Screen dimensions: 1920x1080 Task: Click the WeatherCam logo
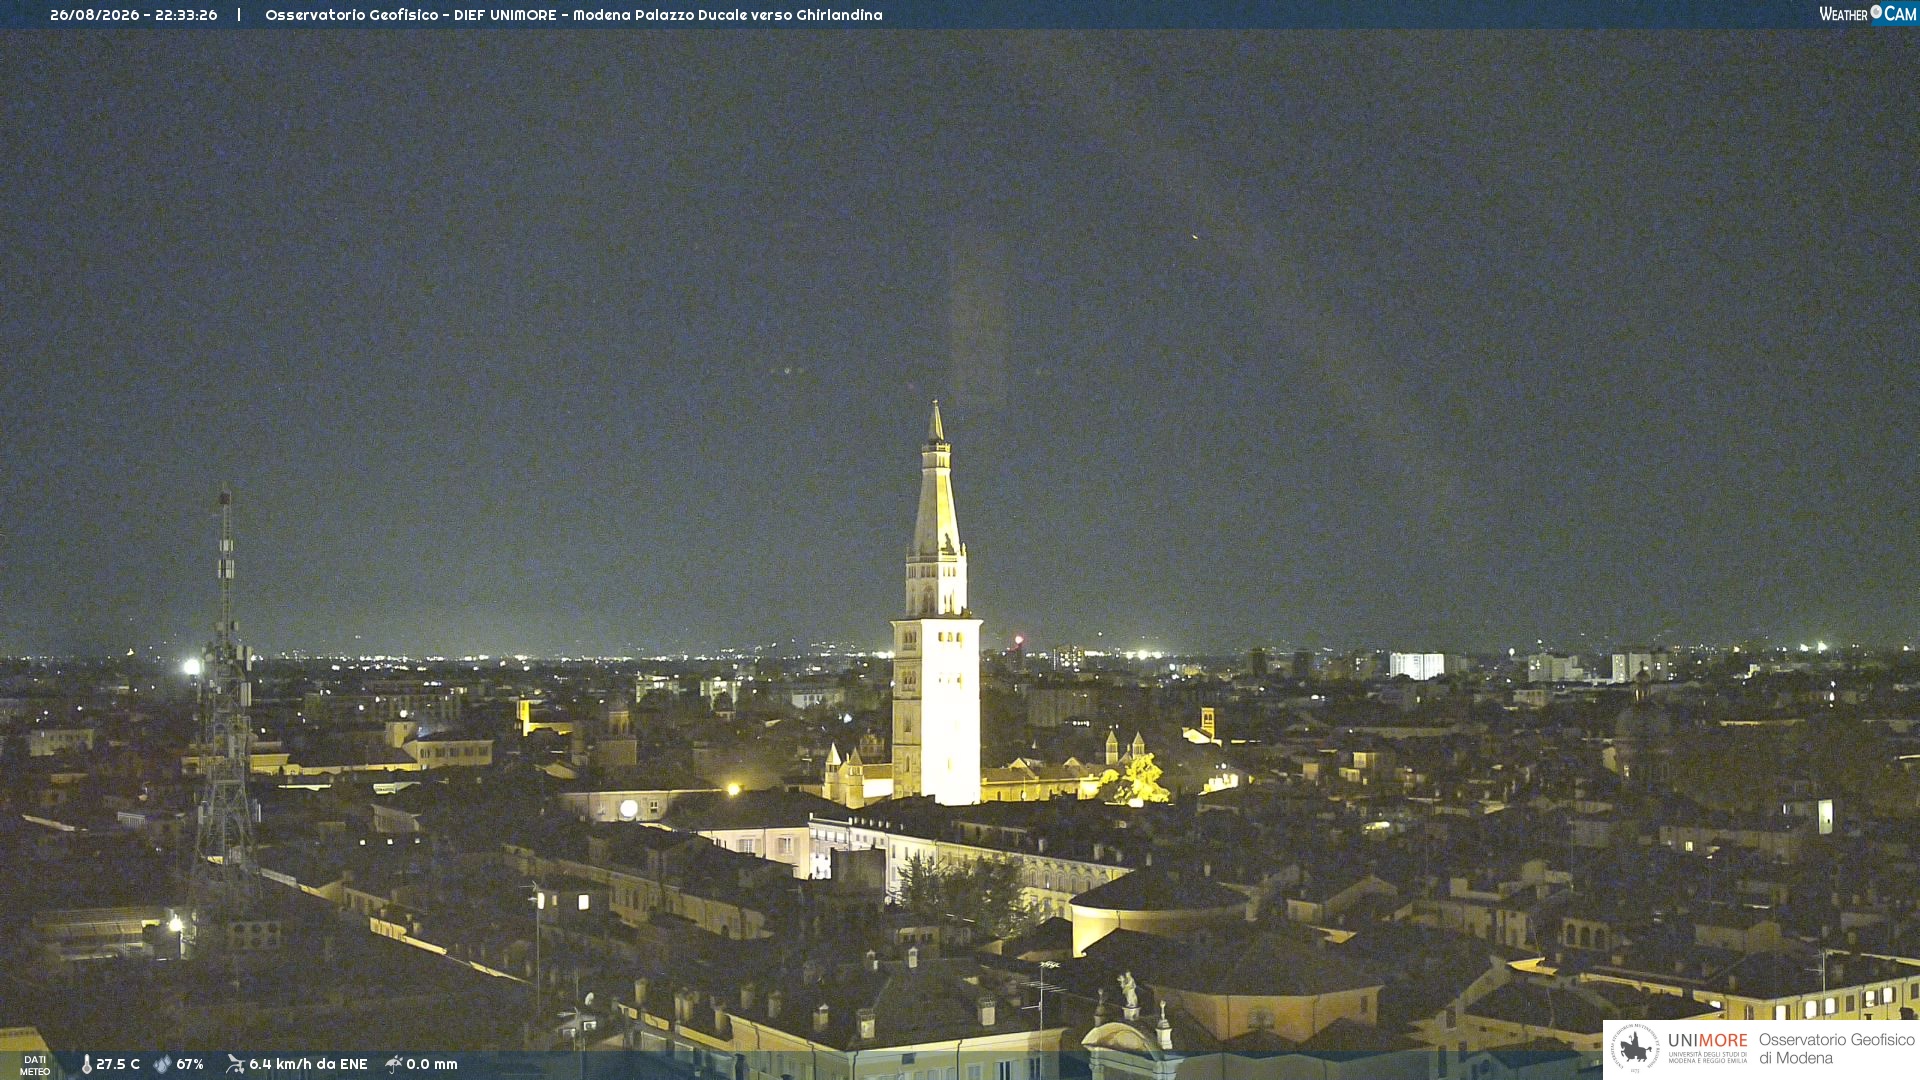pyautogui.click(x=1867, y=14)
